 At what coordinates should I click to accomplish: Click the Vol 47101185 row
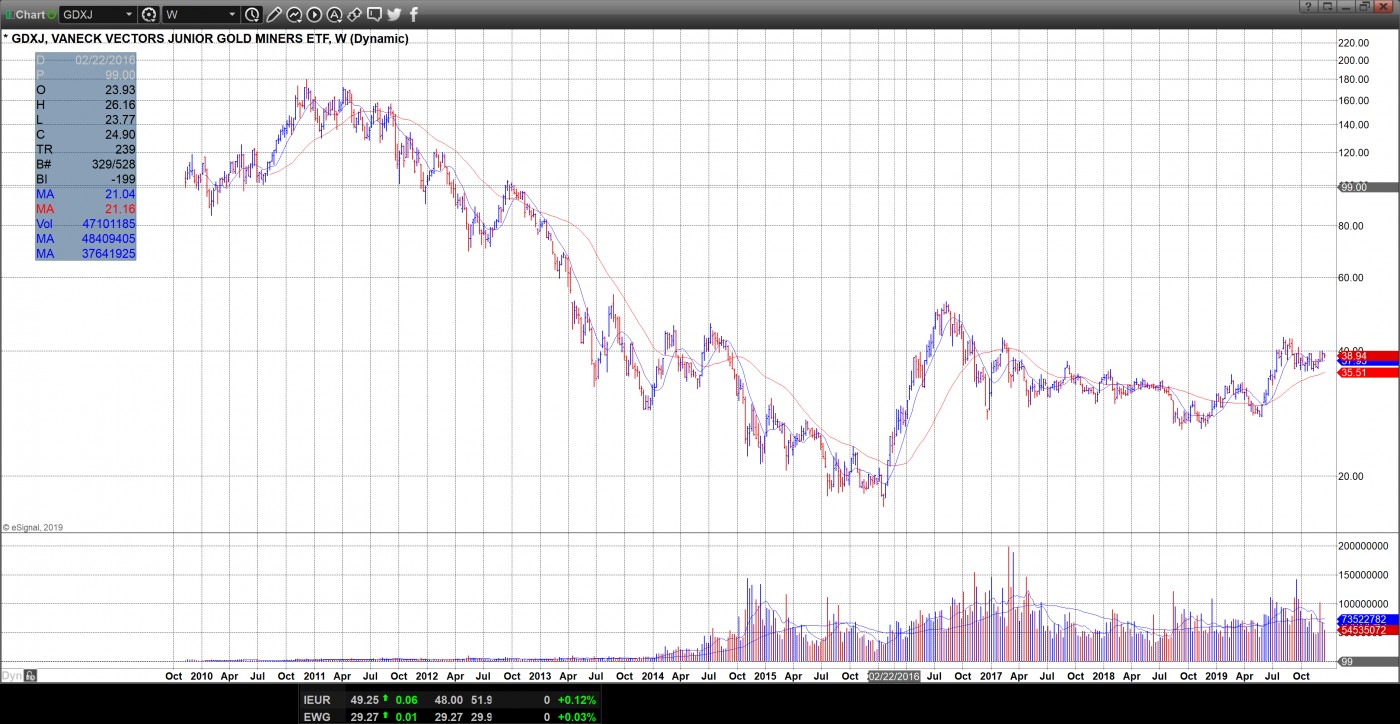click(85, 224)
